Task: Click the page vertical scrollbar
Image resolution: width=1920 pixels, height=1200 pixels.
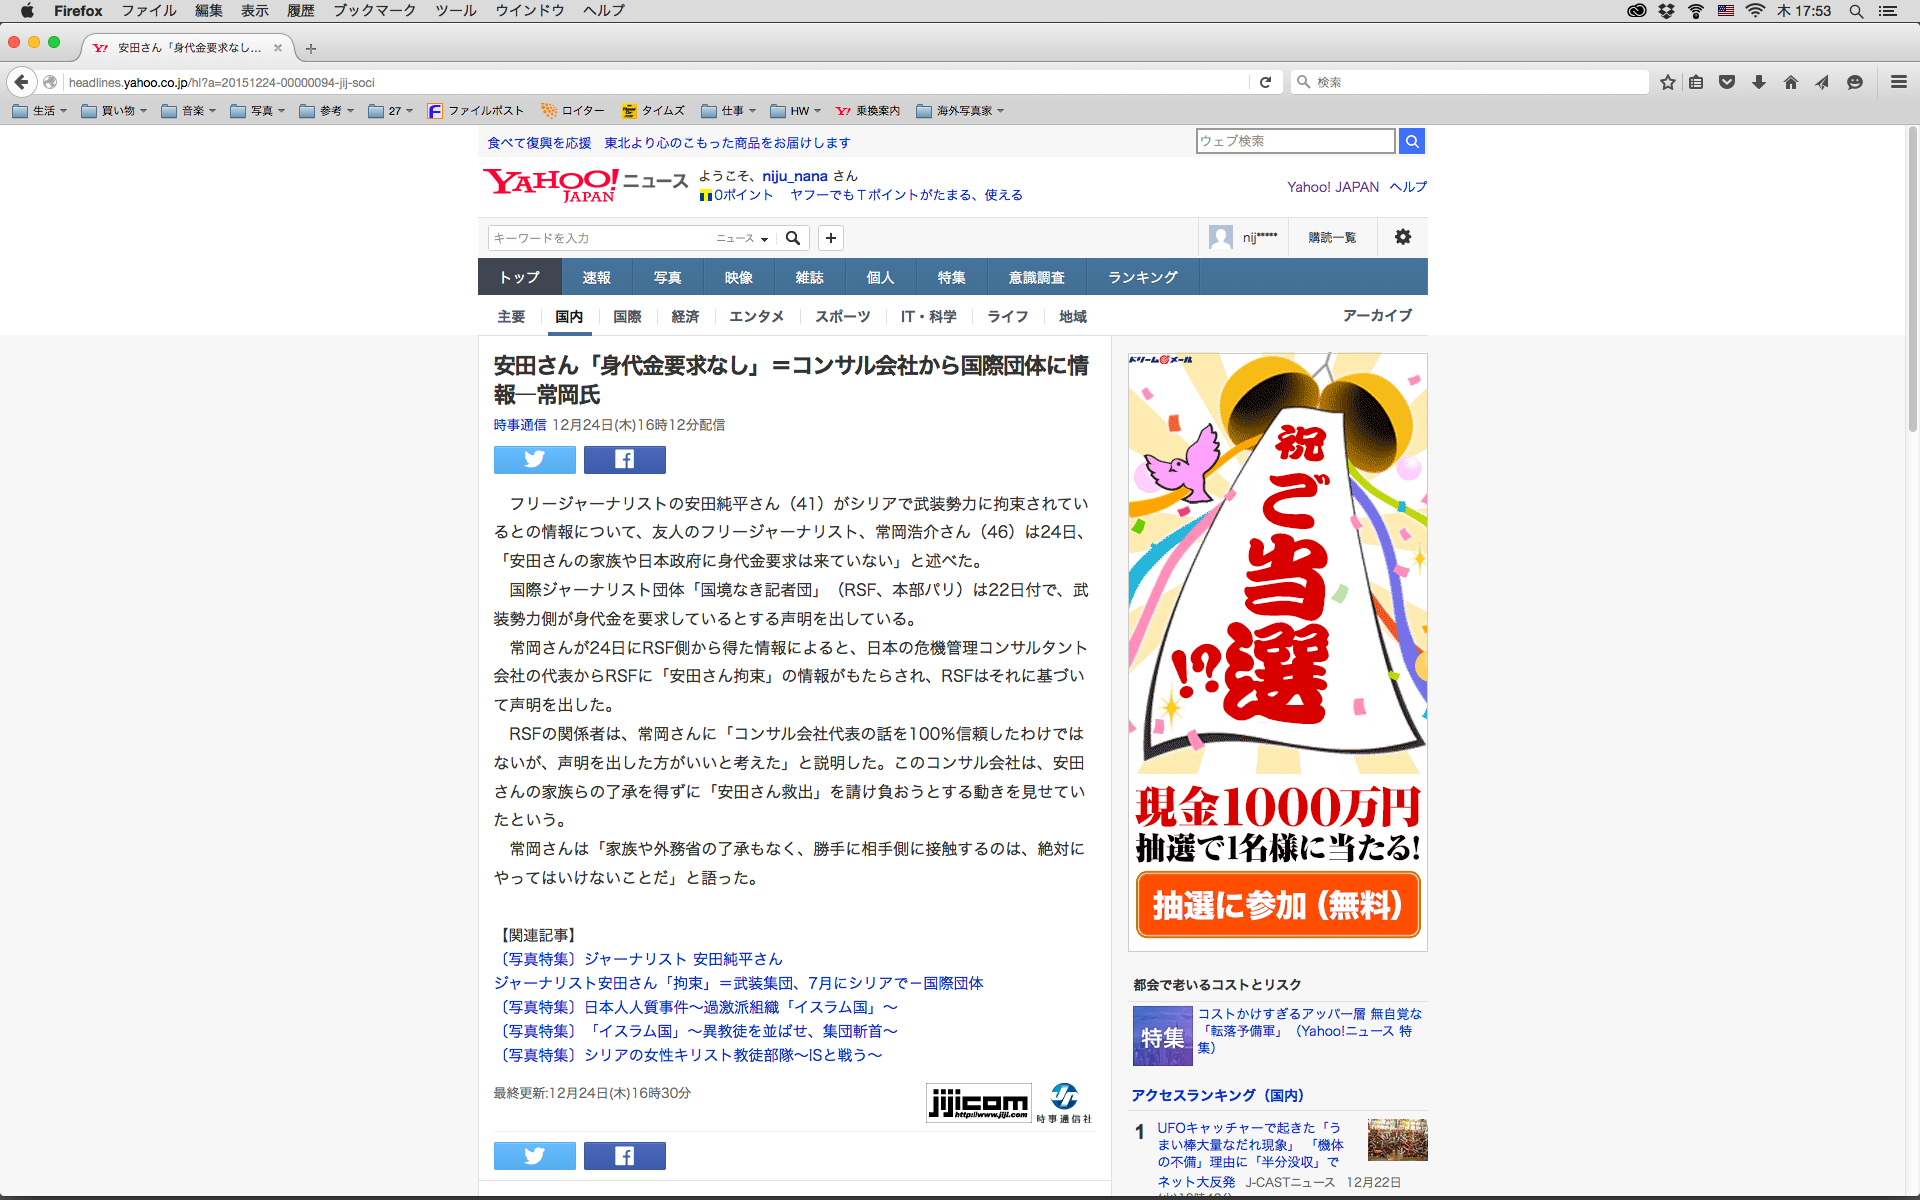Action: (1911, 280)
